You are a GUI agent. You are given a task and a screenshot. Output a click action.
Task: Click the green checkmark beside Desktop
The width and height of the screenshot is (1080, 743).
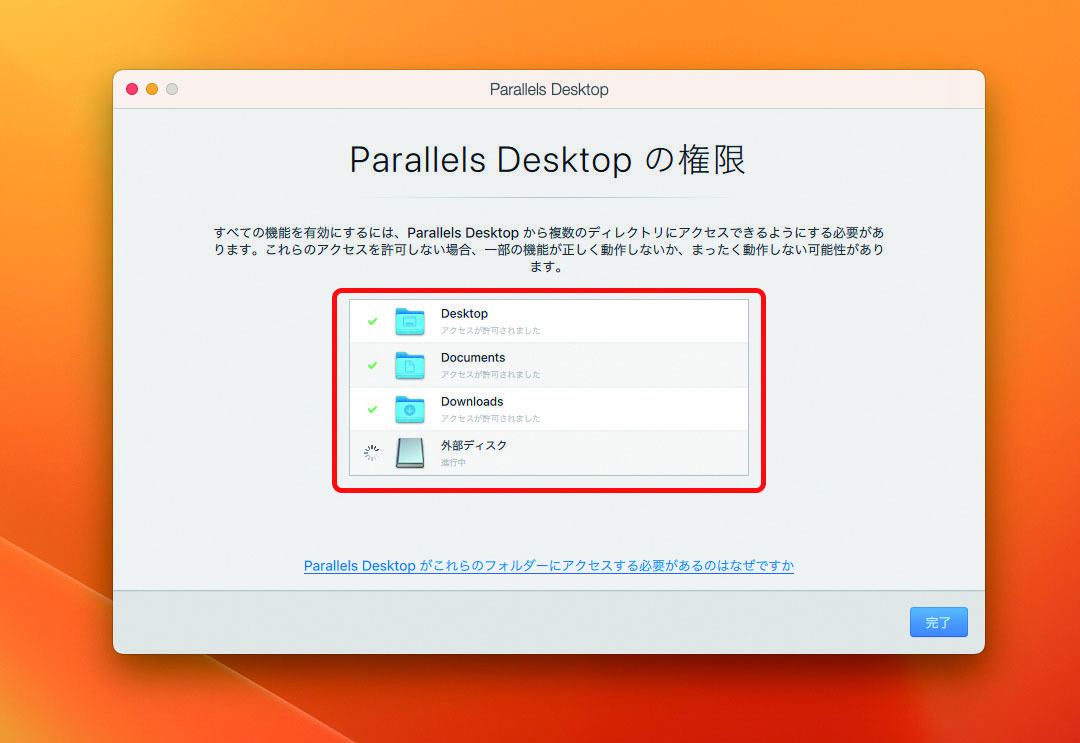(372, 322)
